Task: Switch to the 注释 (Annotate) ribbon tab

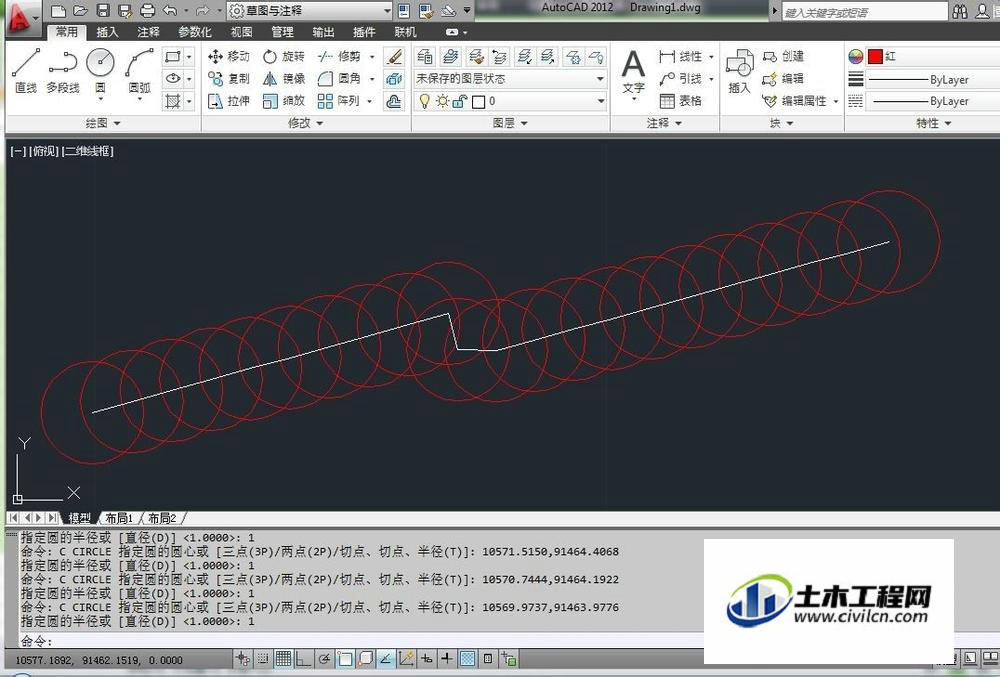Action: pyautogui.click(x=148, y=32)
